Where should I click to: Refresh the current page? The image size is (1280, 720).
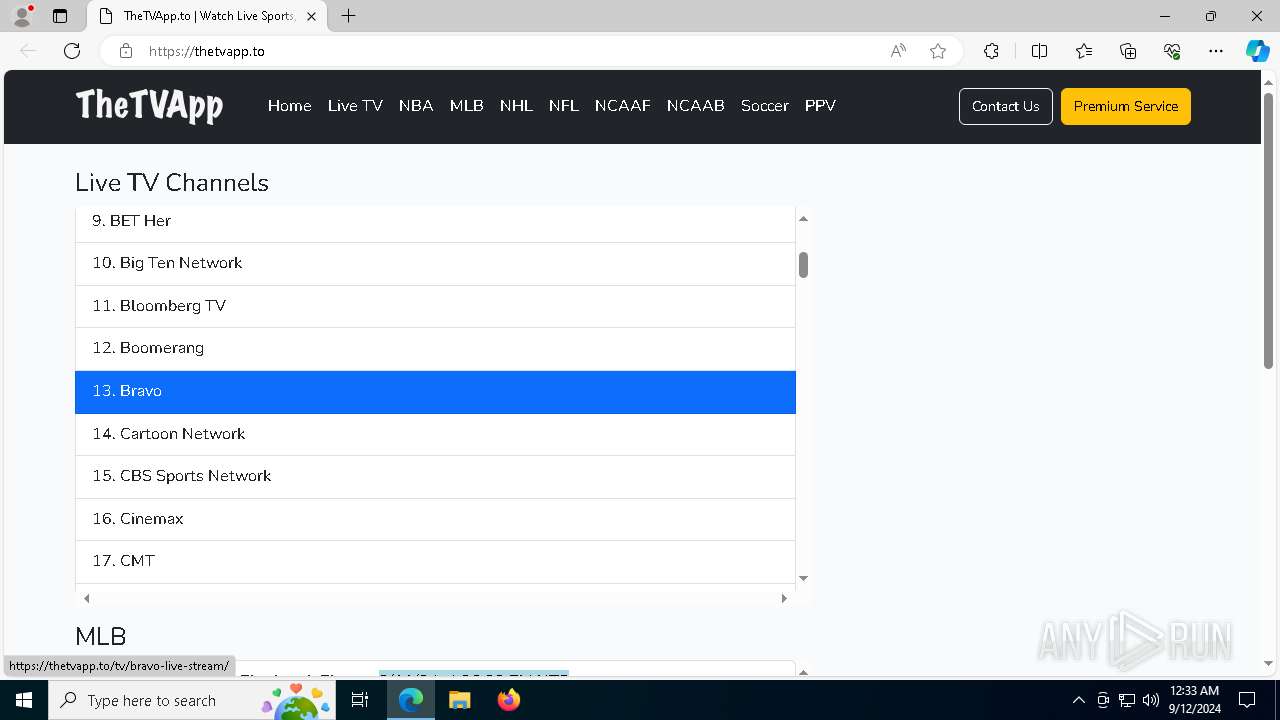click(72, 51)
